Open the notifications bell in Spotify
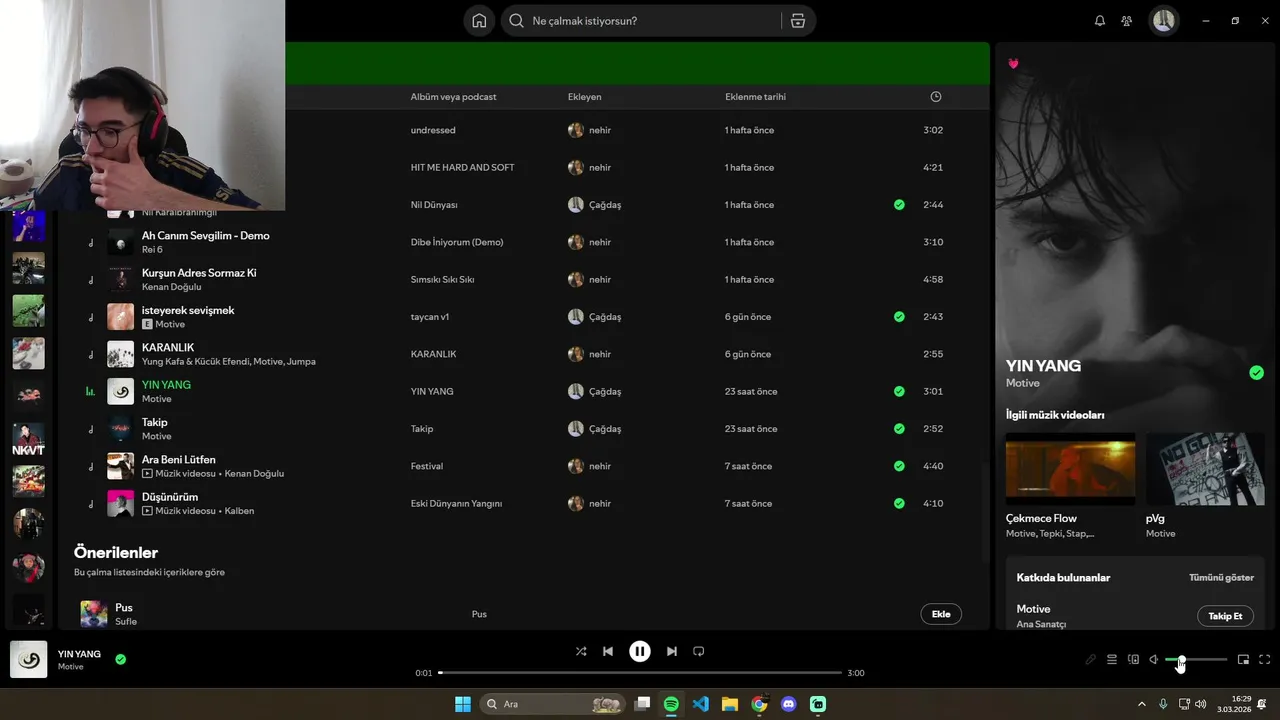 [1100, 21]
